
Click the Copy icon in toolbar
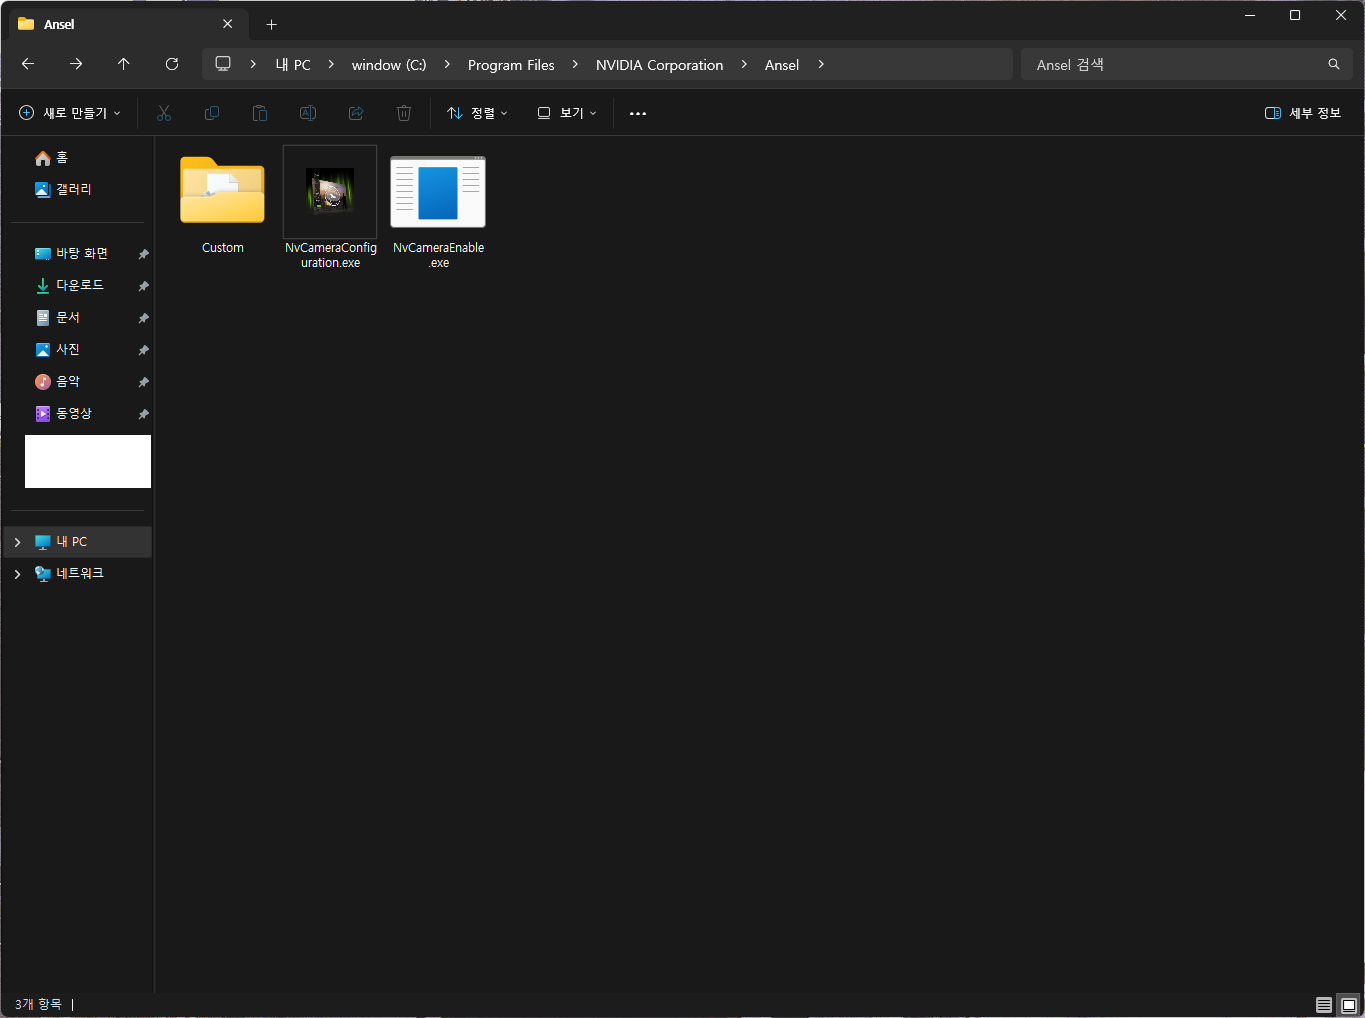(x=212, y=113)
